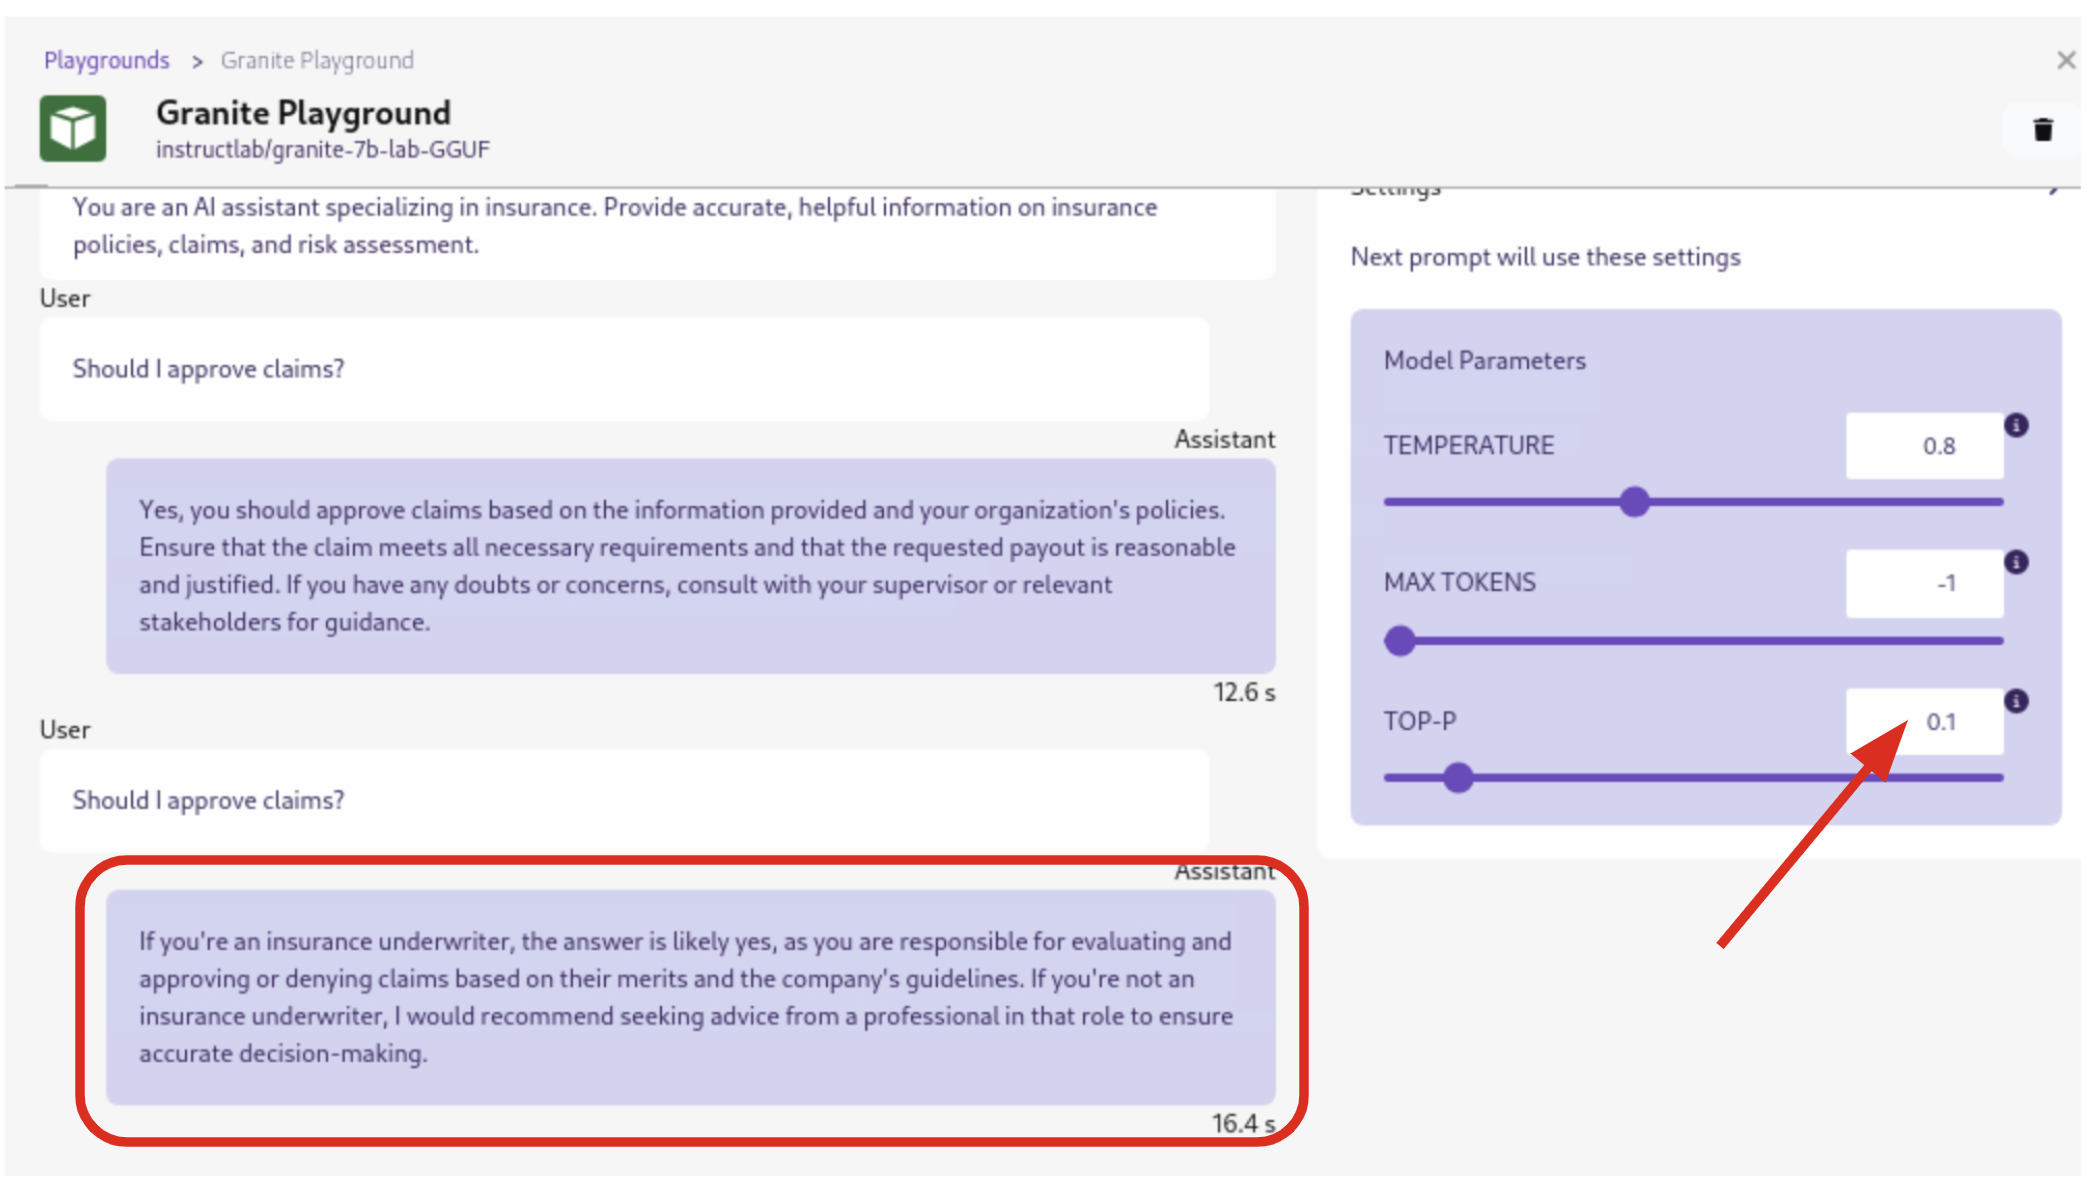Click the Top-P info icon
Screen dimensions: 2092x1192
(x=2017, y=701)
